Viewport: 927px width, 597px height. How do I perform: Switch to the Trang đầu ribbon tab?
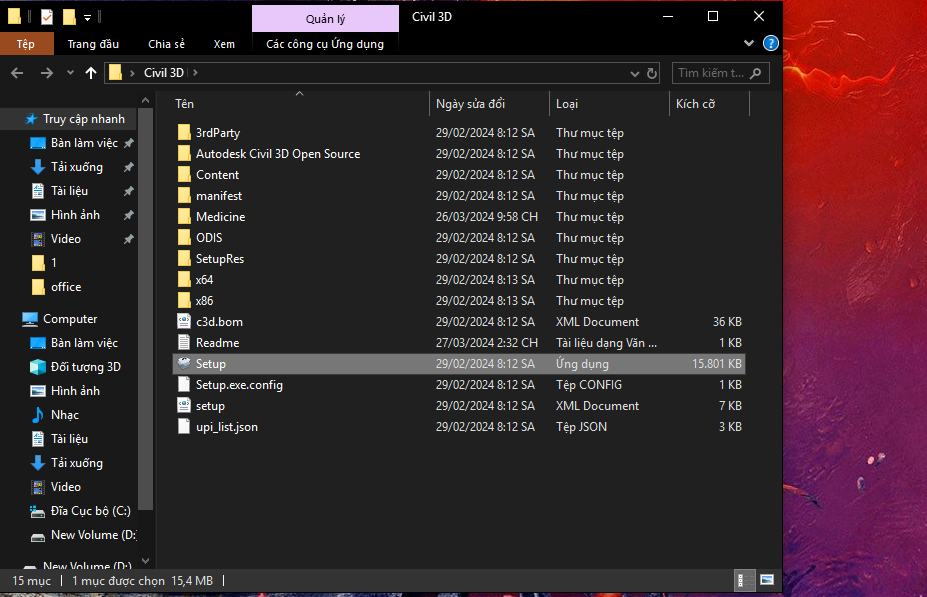[93, 44]
